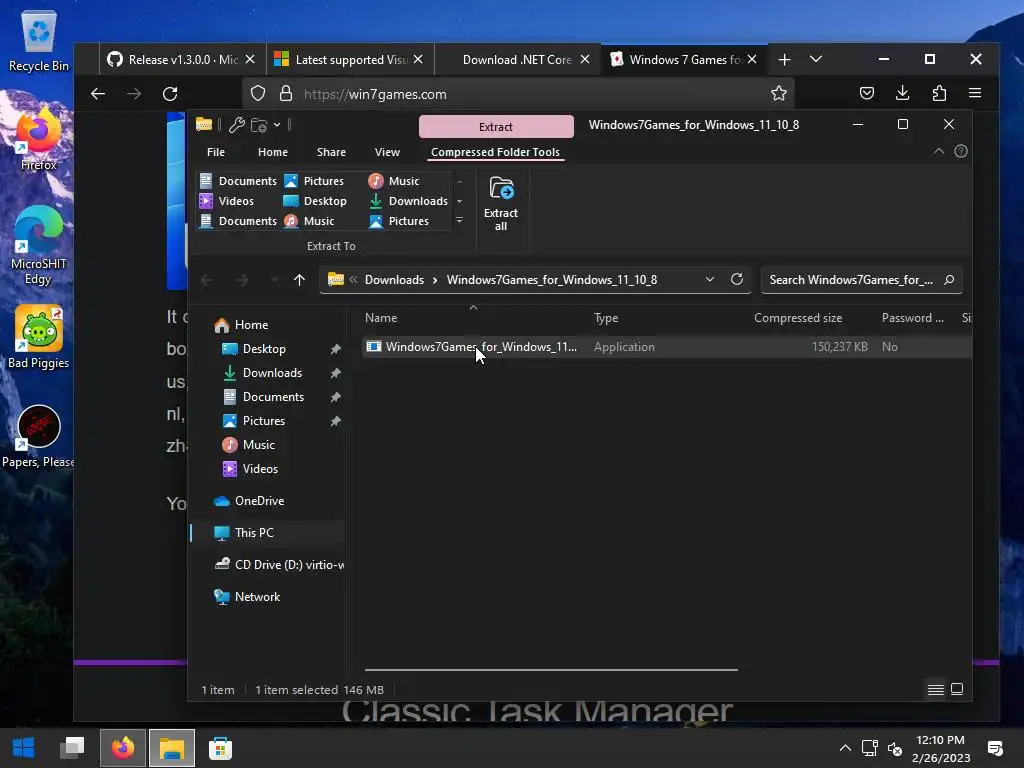
Task: Show hidden system tray icons
Action: 844,748
